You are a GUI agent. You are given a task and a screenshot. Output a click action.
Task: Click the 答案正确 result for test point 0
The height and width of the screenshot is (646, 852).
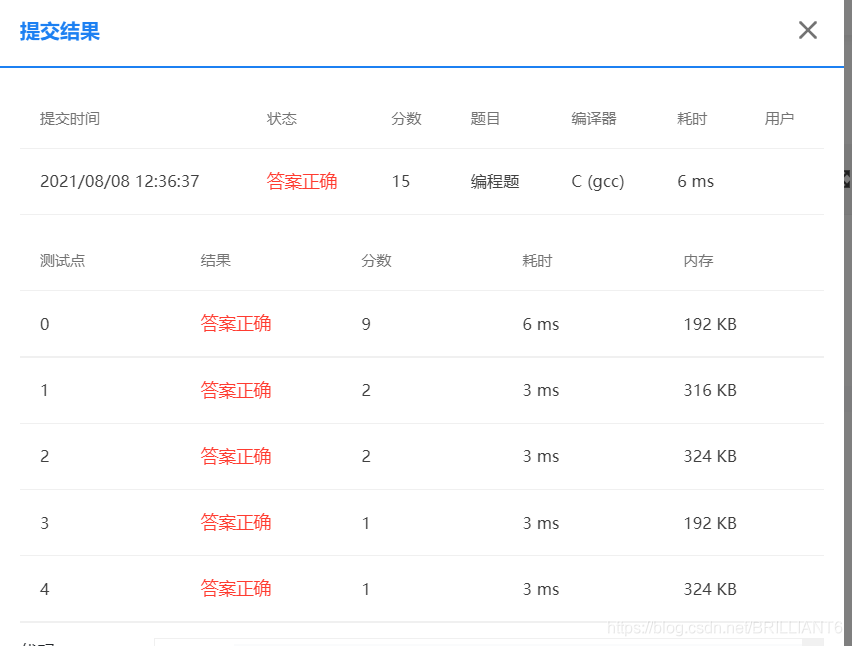coord(236,324)
